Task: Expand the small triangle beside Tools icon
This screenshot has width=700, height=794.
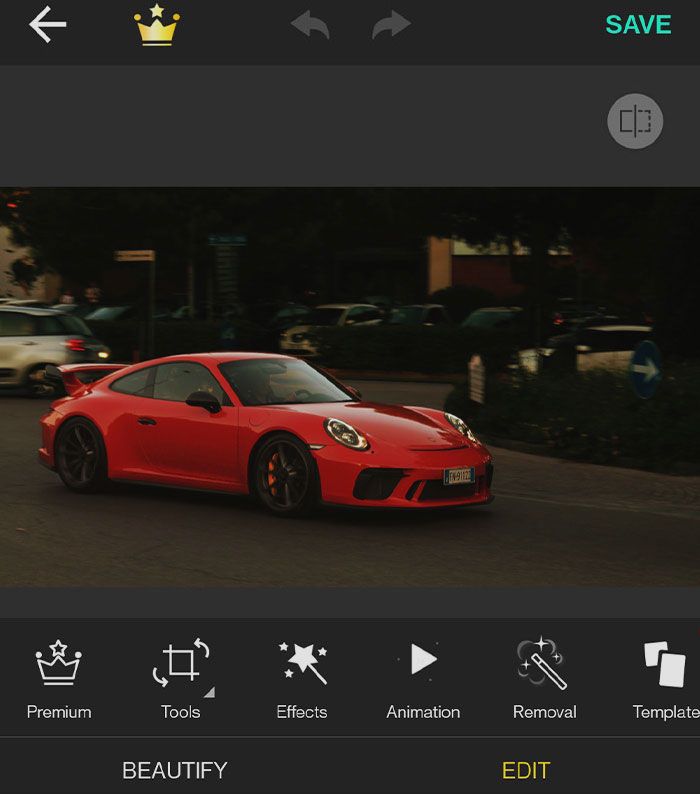Action: (x=209, y=692)
